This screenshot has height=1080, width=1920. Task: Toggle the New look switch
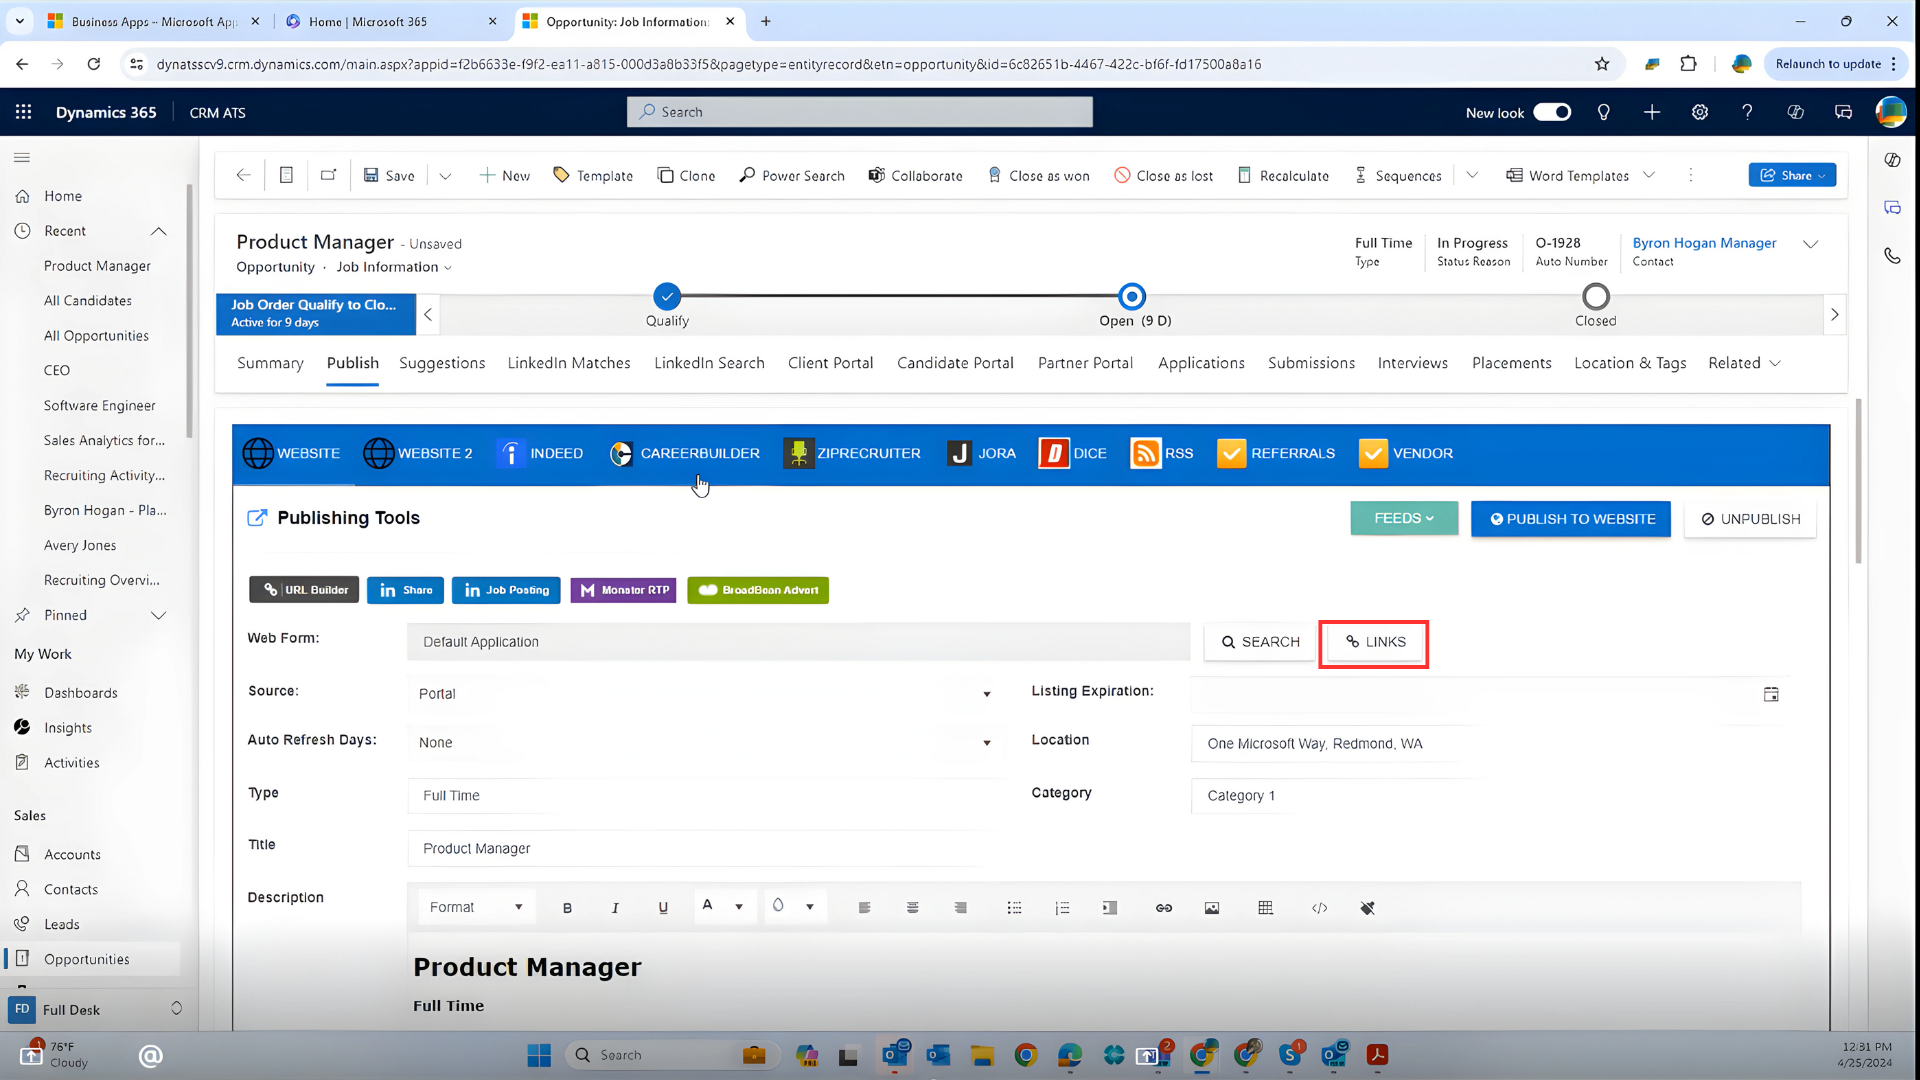click(1552, 112)
